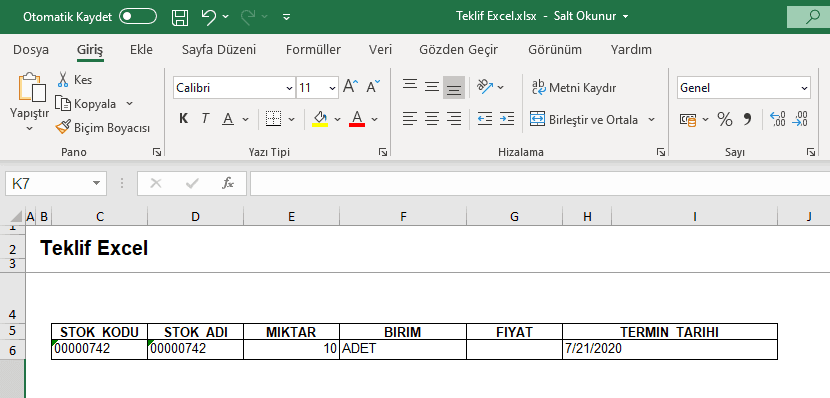Click the Name Box showing K7

coord(56,184)
